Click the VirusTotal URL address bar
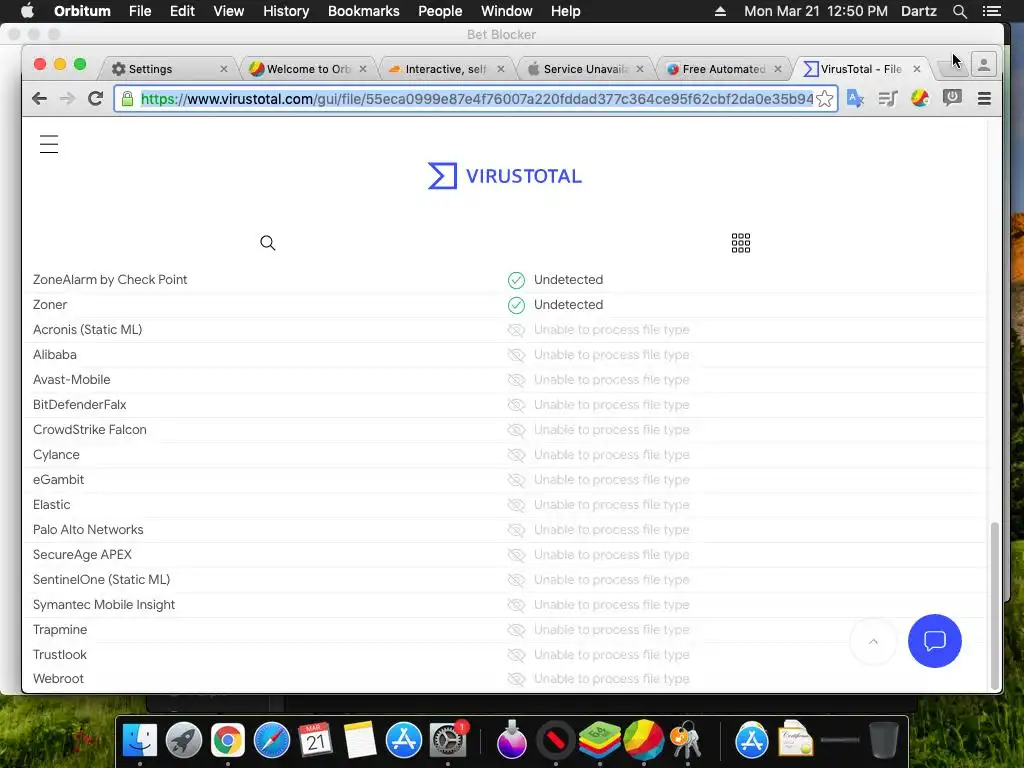The height and width of the screenshot is (768, 1024). [476, 99]
